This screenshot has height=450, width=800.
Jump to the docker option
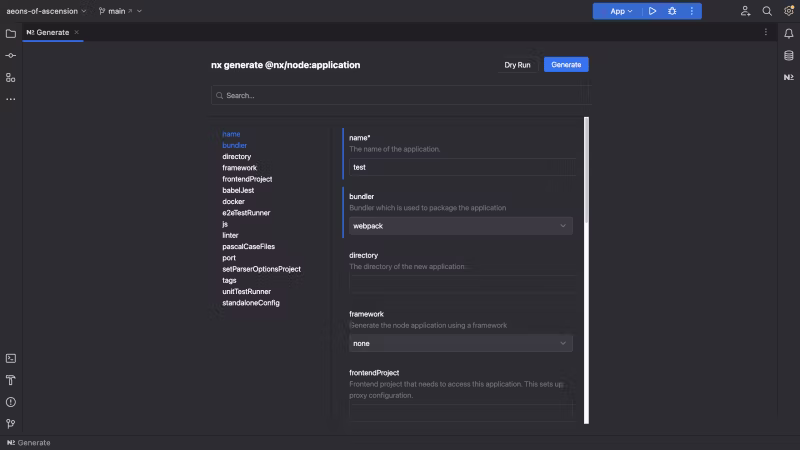tap(233, 202)
